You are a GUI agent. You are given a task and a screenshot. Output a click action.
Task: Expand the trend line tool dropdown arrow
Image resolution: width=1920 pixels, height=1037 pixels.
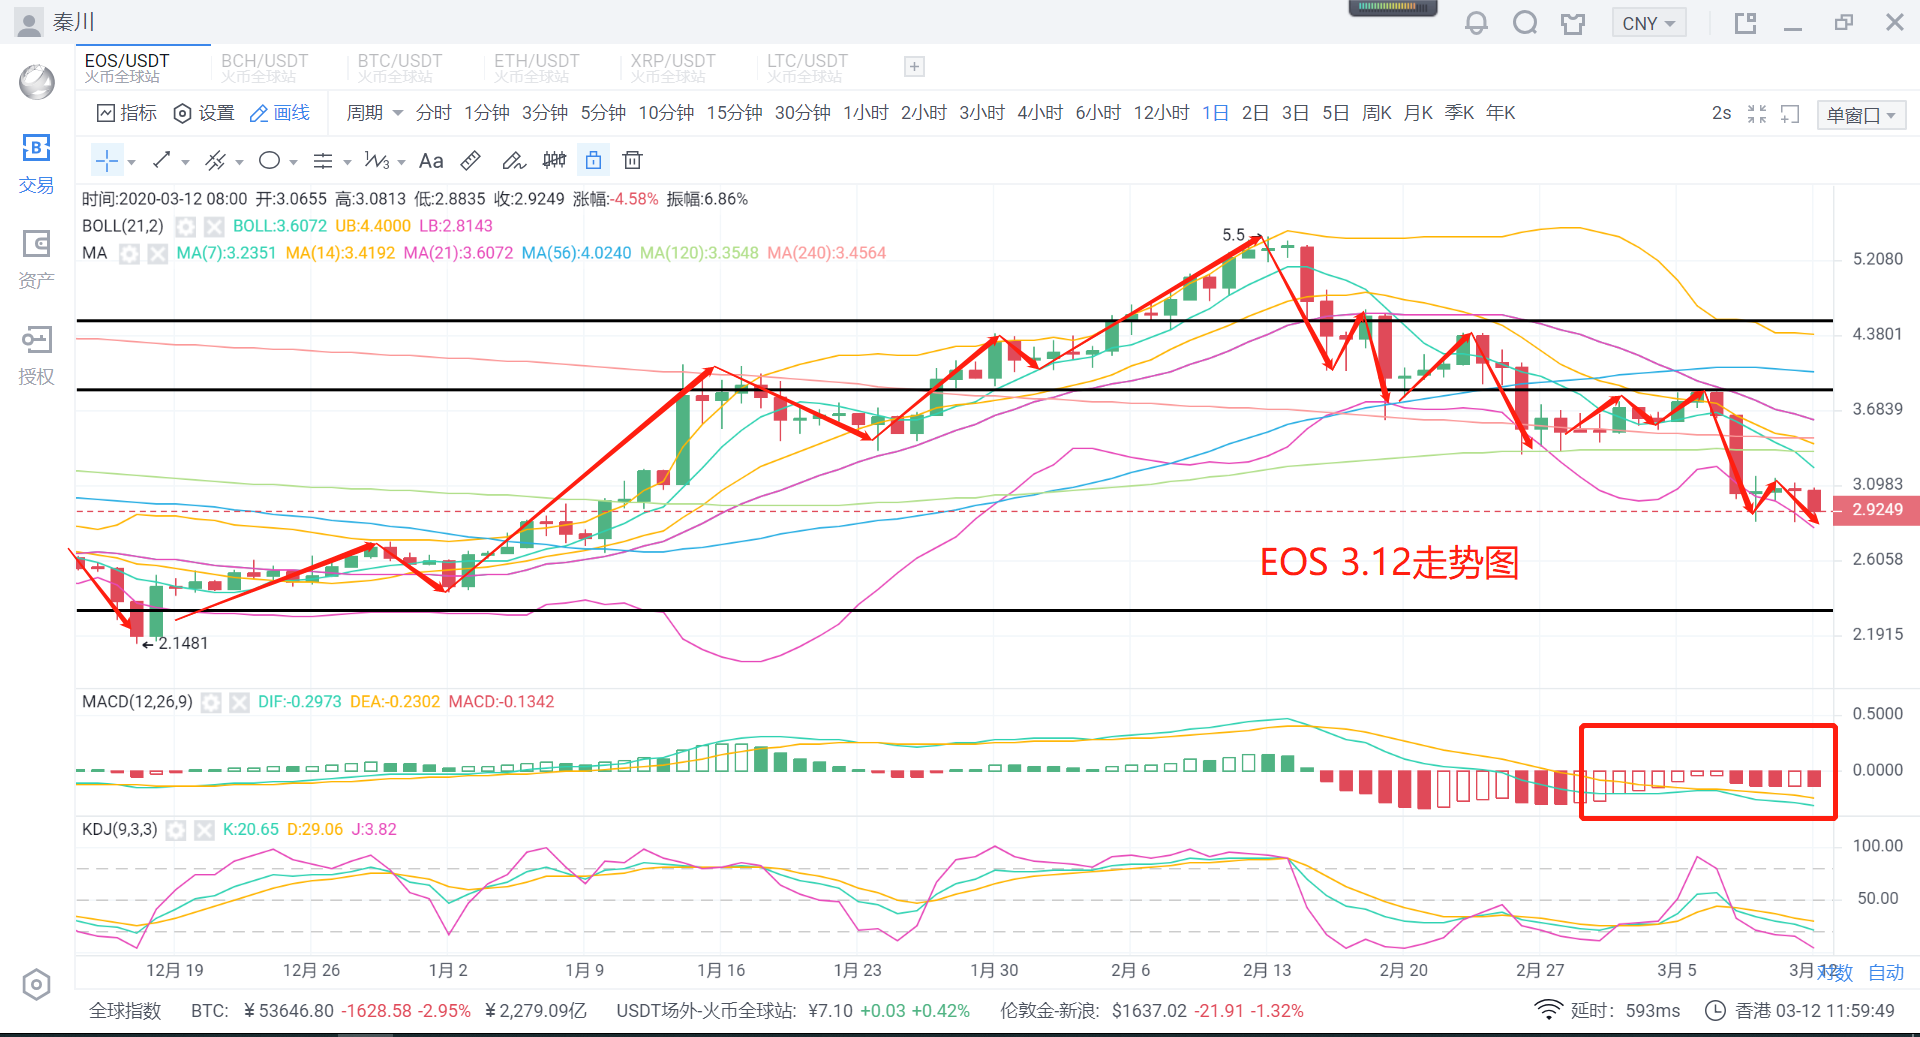pyautogui.click(x=185, y=162)
